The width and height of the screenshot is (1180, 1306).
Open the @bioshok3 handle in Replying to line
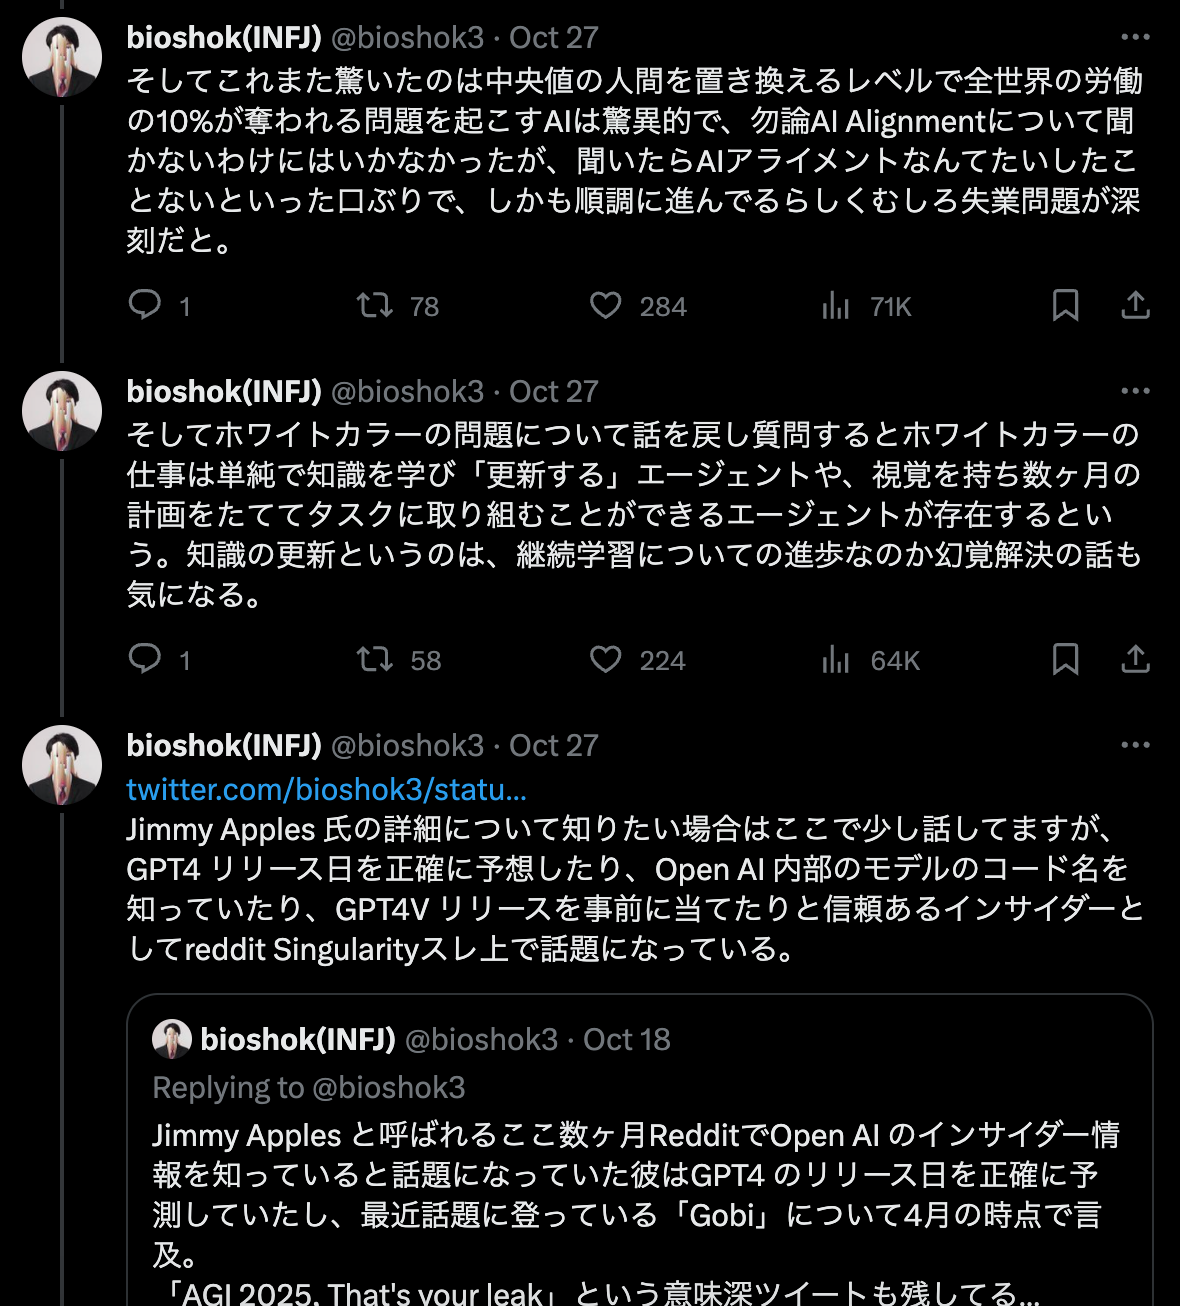(389, 1087)
